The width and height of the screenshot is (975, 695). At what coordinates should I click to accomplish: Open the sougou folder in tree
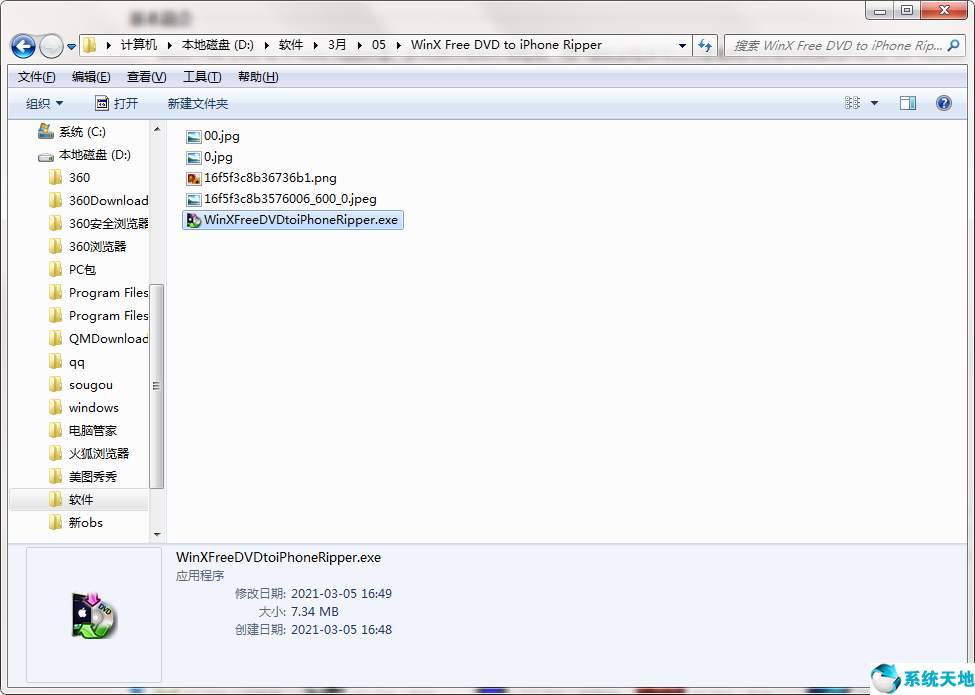[x=81, y=385]
